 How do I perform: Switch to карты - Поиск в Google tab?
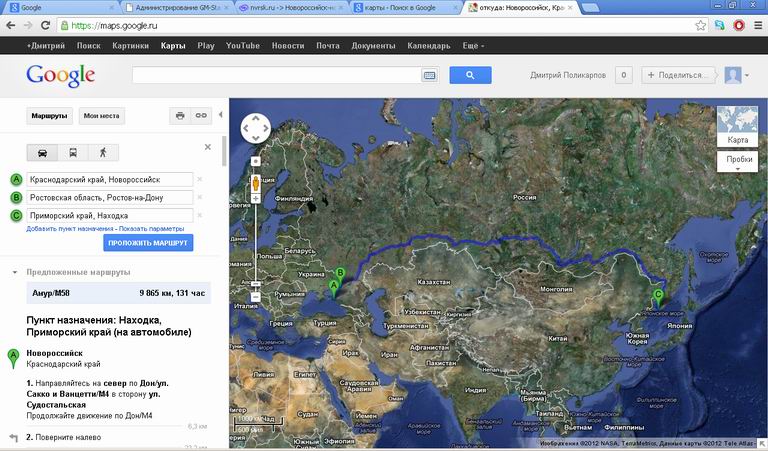click(x=407, y=8)
